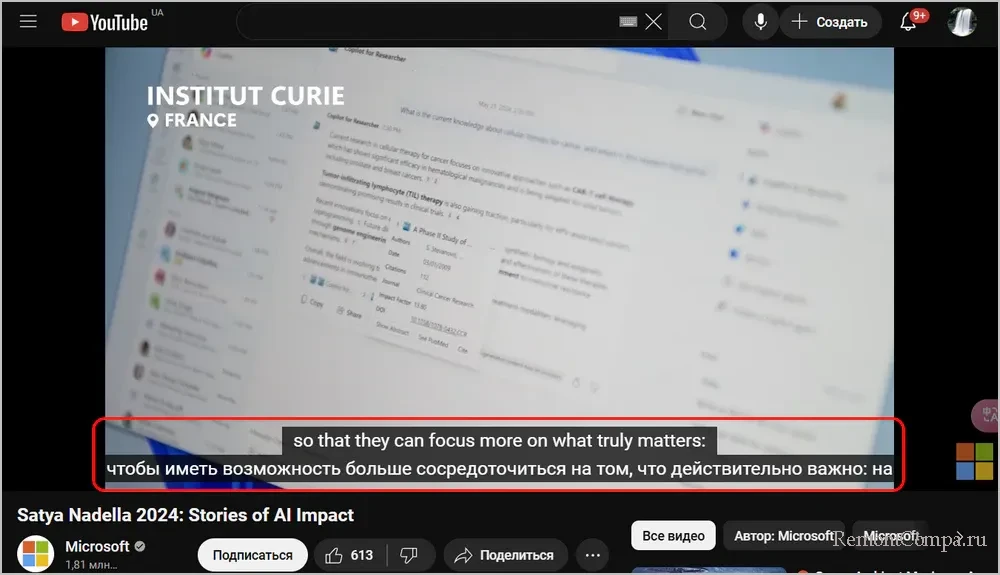This screenshot has width=1000, height=575.
Task: Click the magnifier search button
Action: click(698, 22)
